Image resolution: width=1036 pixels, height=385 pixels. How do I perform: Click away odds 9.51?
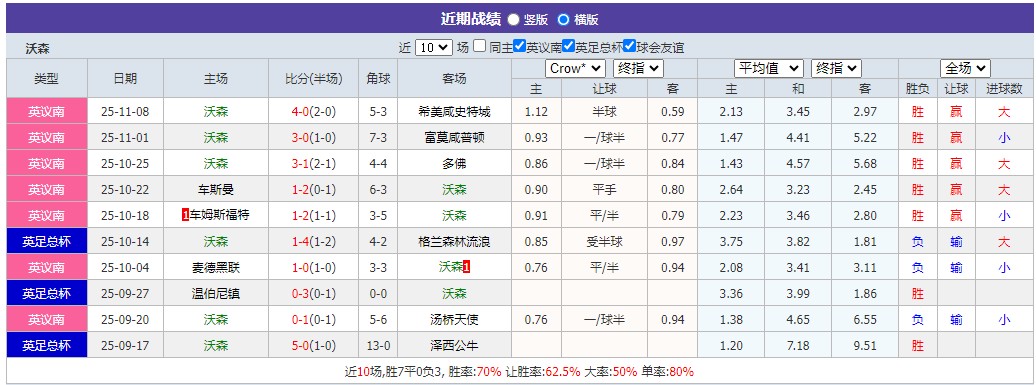tap(865, 345)
